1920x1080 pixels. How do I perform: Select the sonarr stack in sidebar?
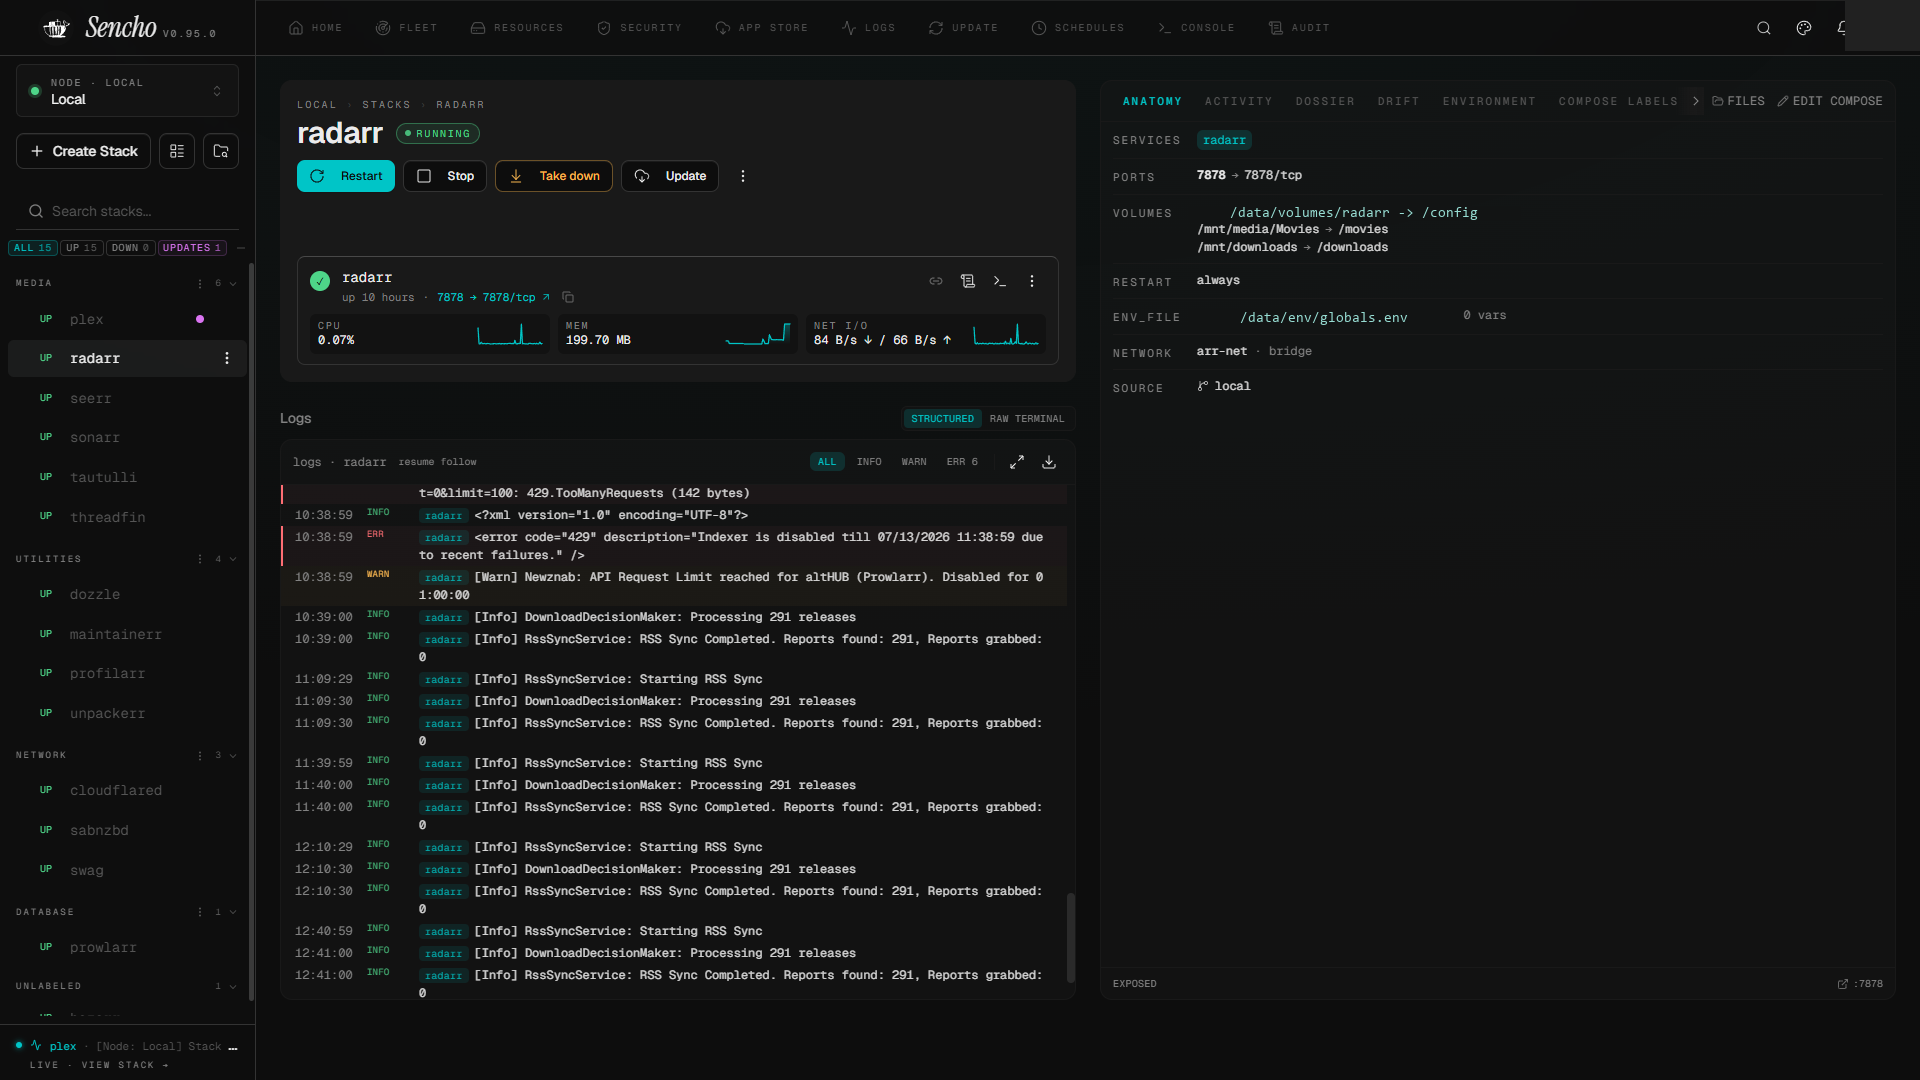pyautogui.click(x=127, y=437)
